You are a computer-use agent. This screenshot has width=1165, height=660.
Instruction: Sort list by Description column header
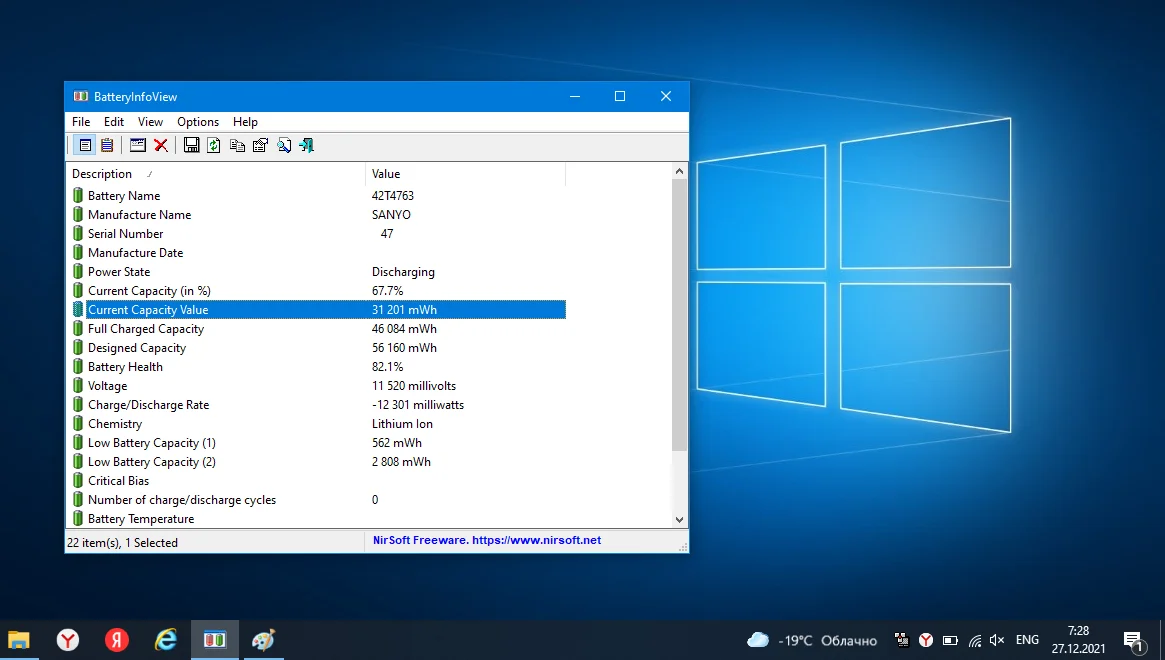(x=102, y=174)
